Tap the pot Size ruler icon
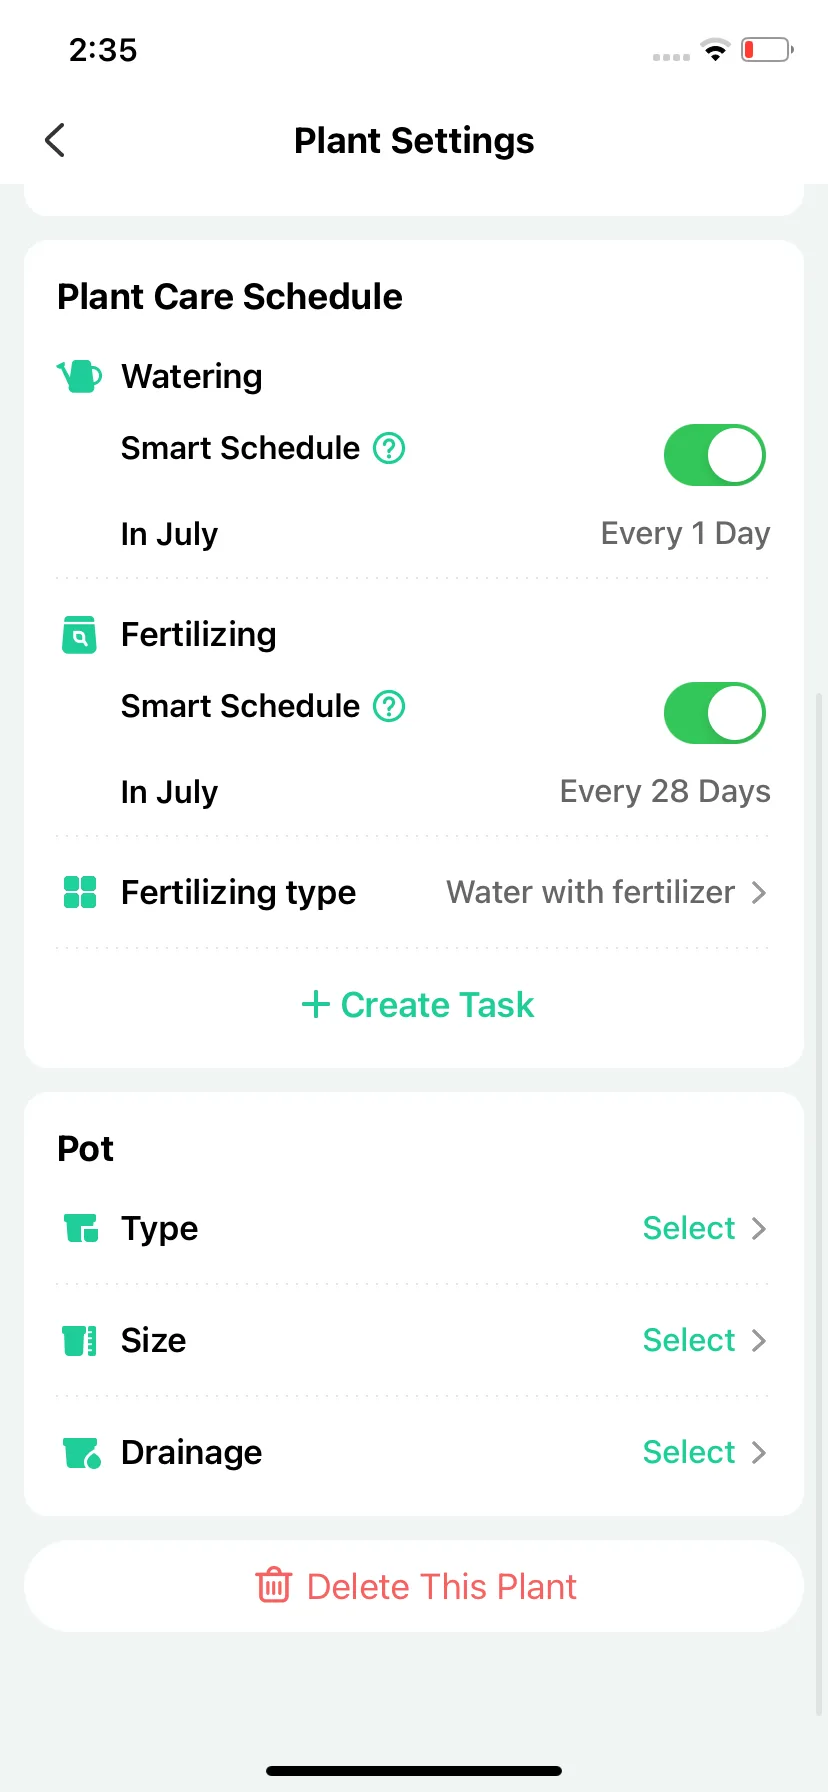This screenshot has width=828, height=1792. click(x=80, y=1340)
